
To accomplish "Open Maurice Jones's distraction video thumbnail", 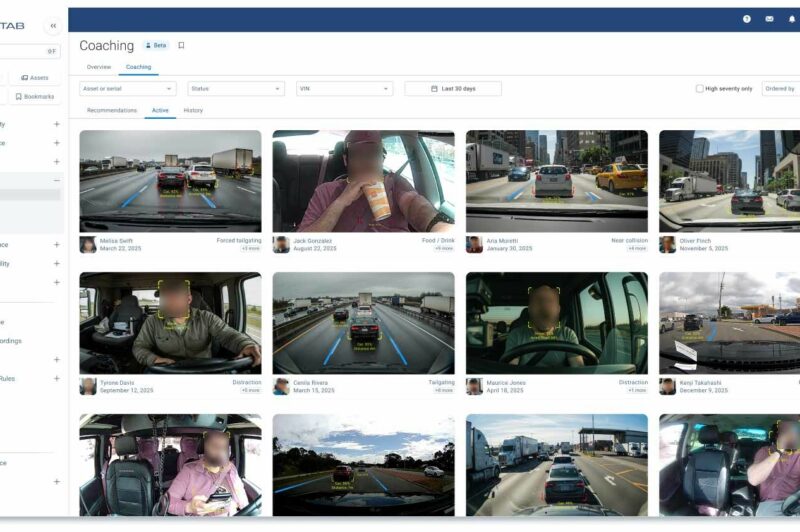I will [557, 323].
